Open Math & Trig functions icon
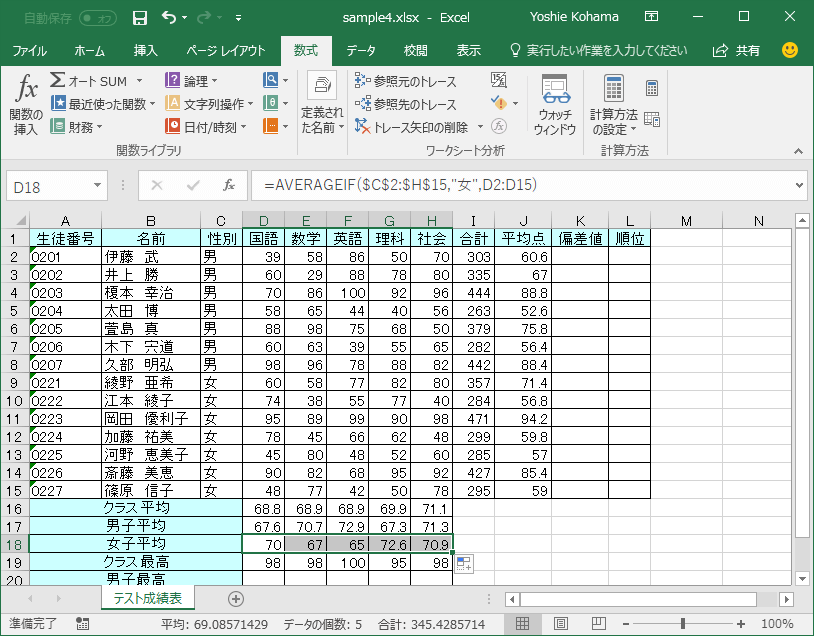Viewport: 814px width, 636px height. (x=270, y=103)
